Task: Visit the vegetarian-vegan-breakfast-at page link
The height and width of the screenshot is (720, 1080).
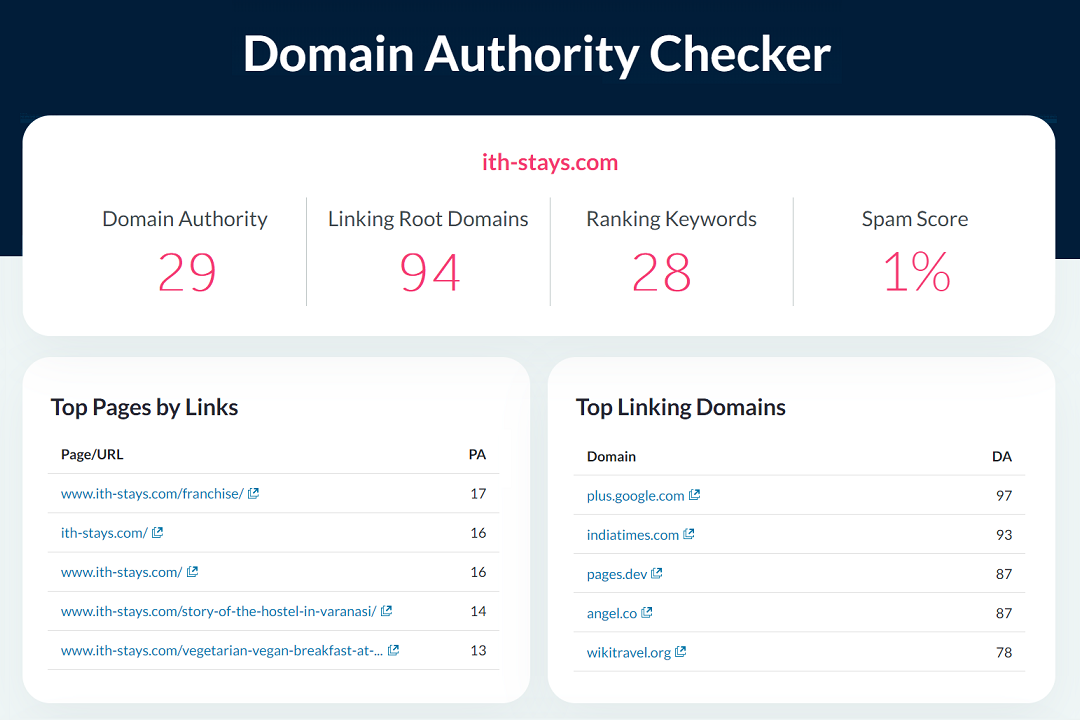Action: [x=222, y=650]
